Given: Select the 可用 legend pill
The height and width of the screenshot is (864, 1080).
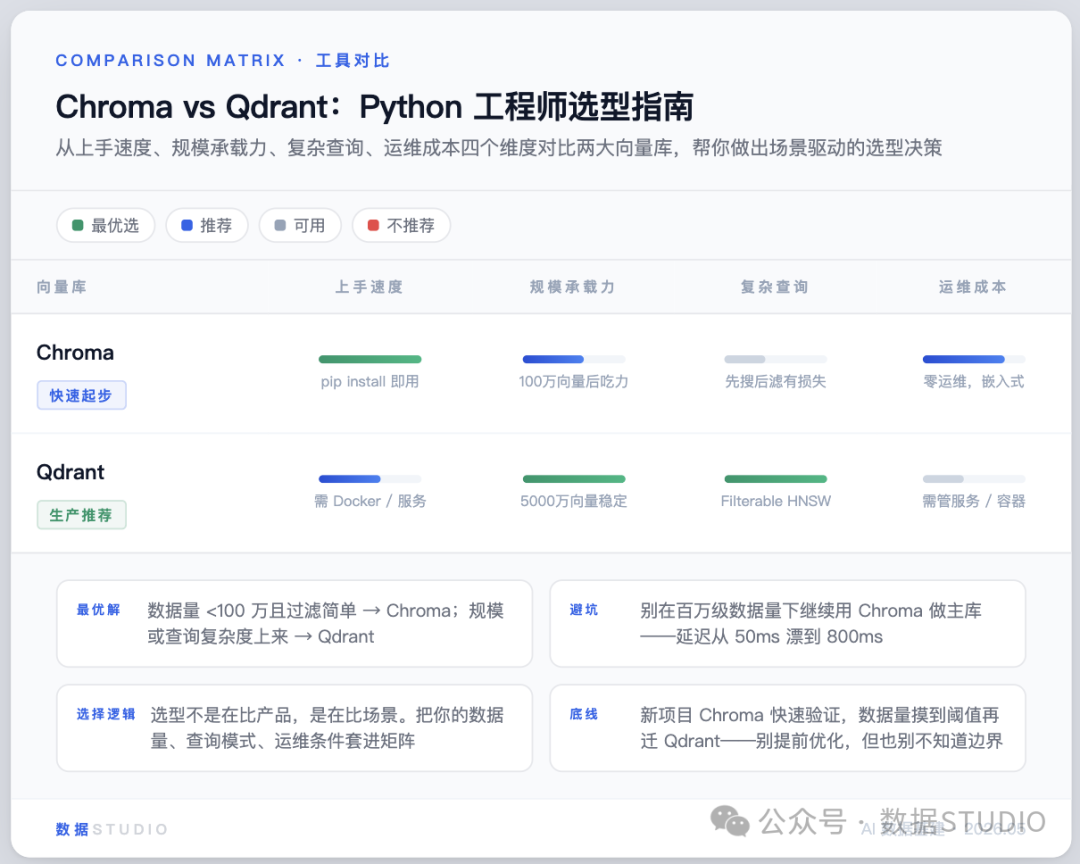Looking at the screenshot, I should point(300,225).
